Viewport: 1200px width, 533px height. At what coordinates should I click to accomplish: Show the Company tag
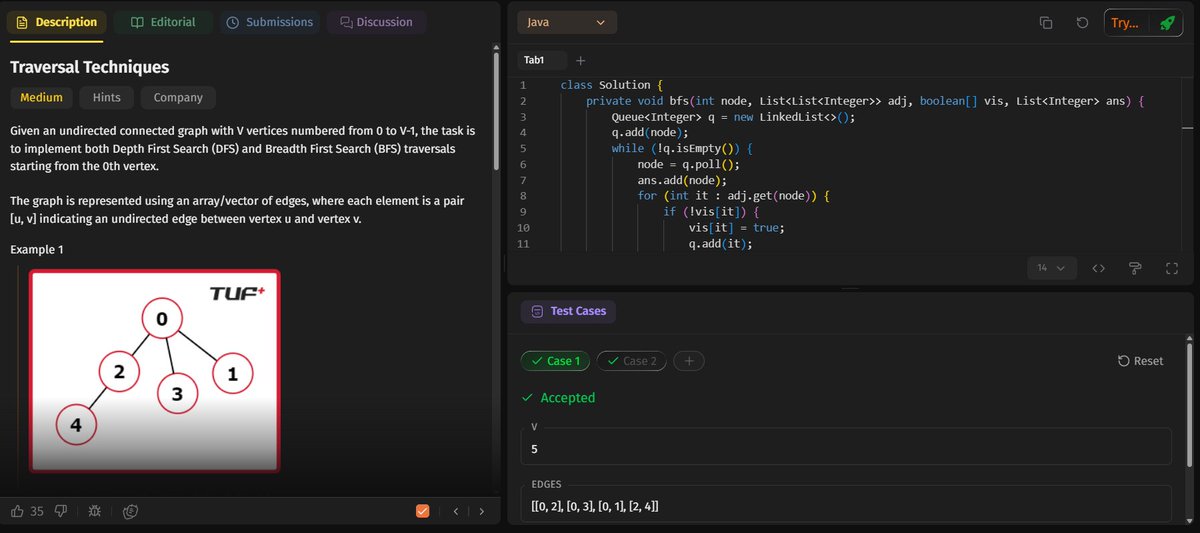pos(178,97)
